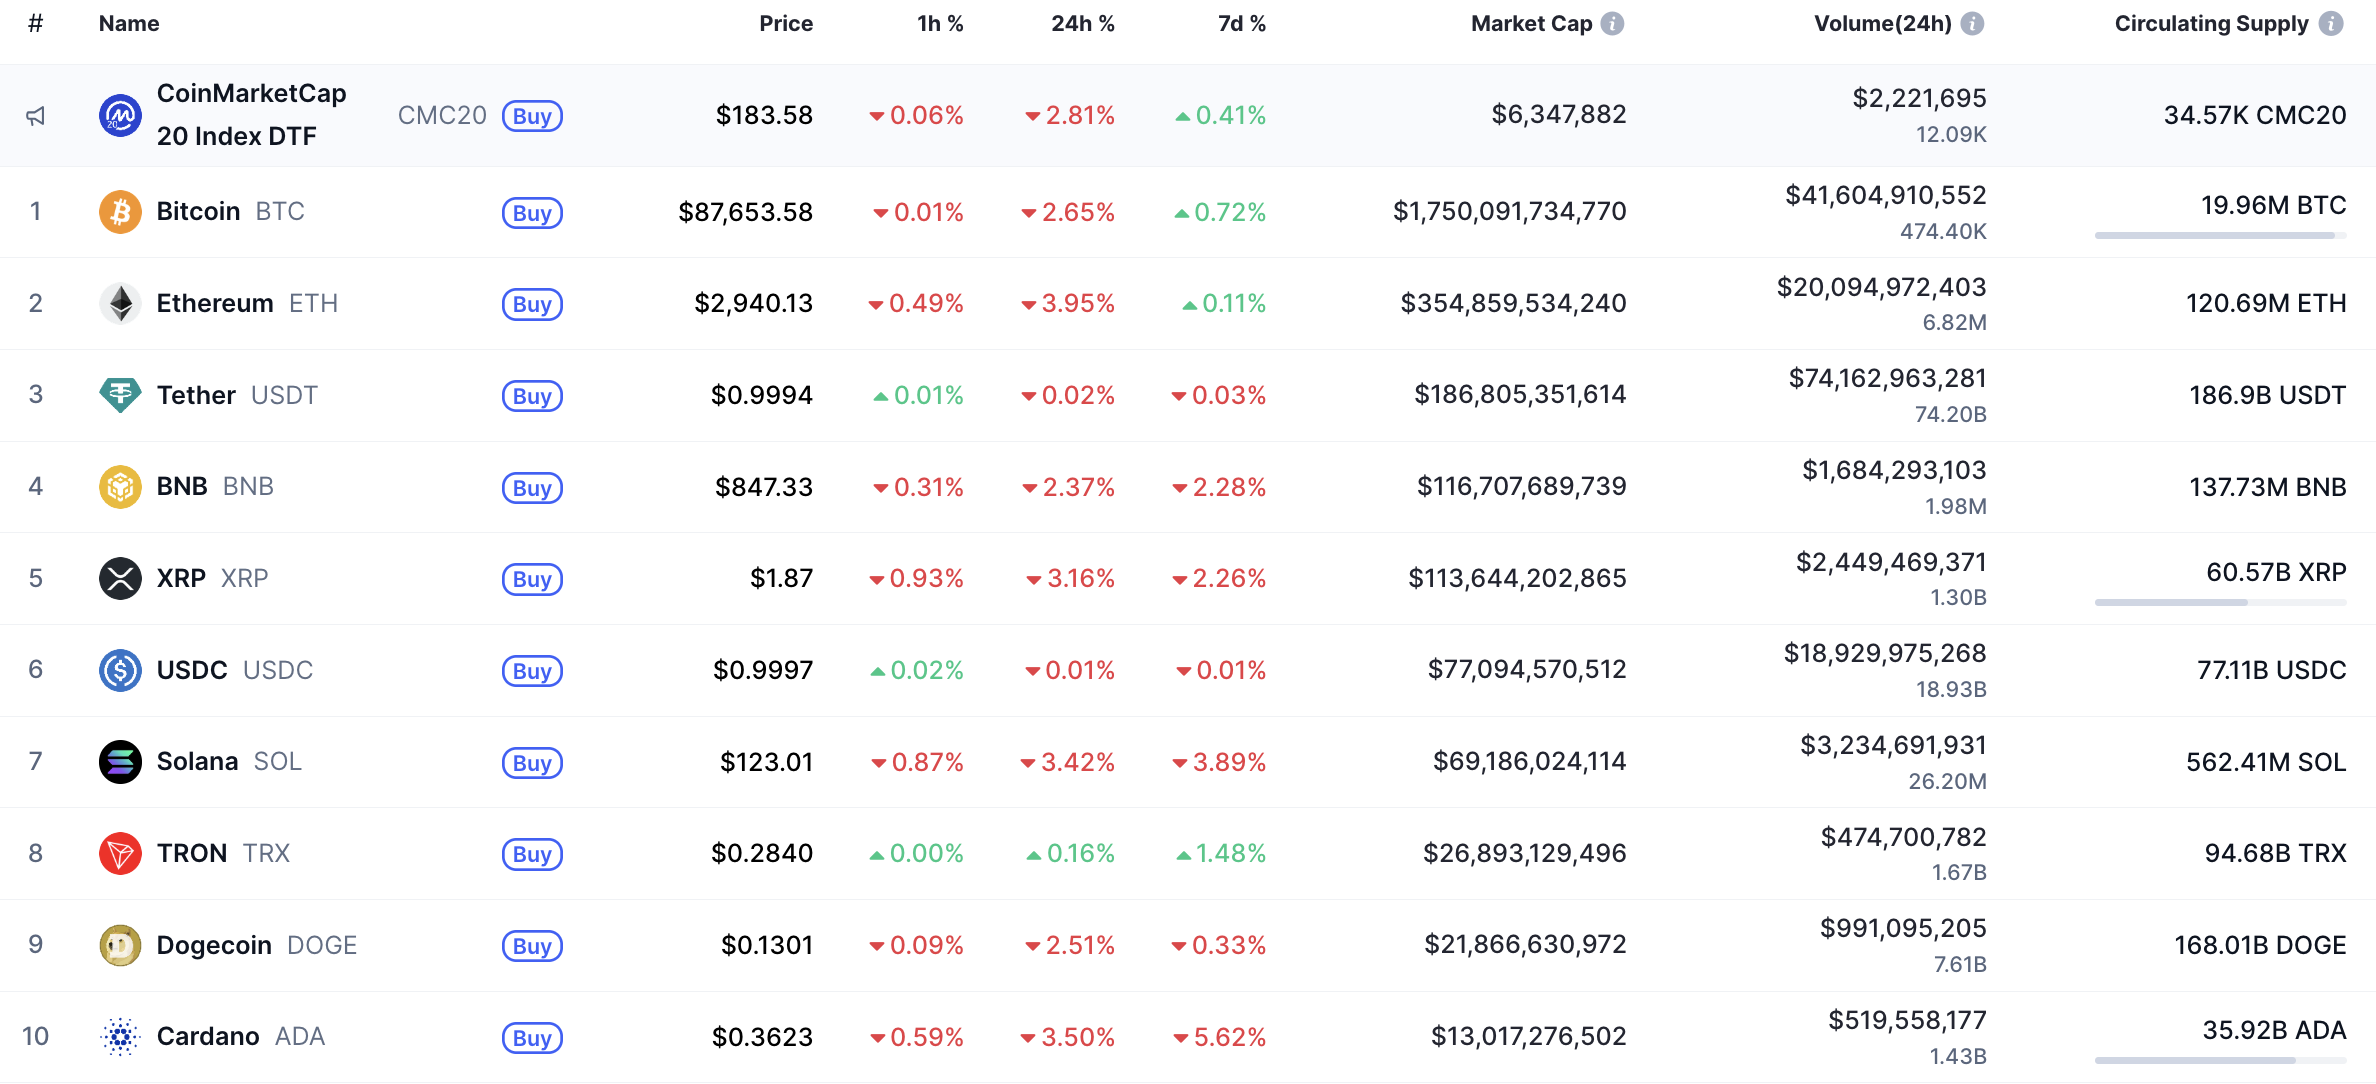
Task: Click the Ethereum diamond logo icon
Action: pyautogui.click(x=120, y=304)
